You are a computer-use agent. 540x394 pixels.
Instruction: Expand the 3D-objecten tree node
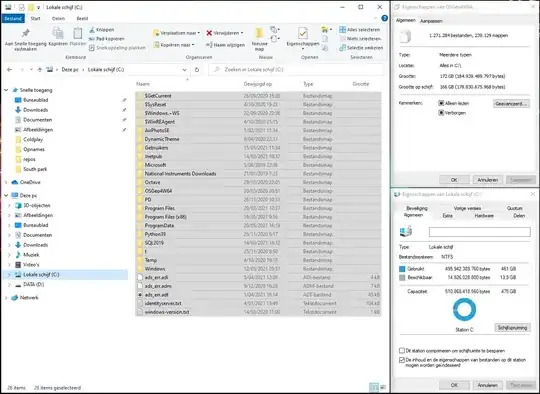click(x=9, y=205)
